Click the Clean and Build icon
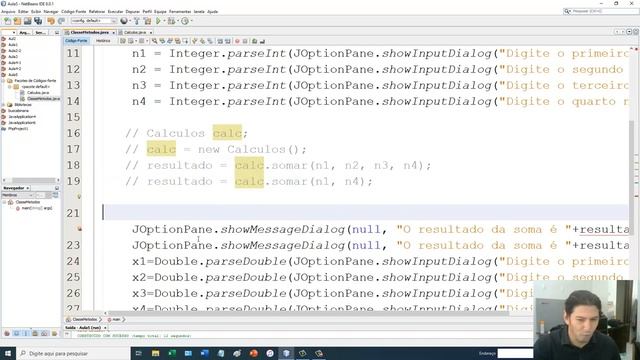 coord(147,21)
